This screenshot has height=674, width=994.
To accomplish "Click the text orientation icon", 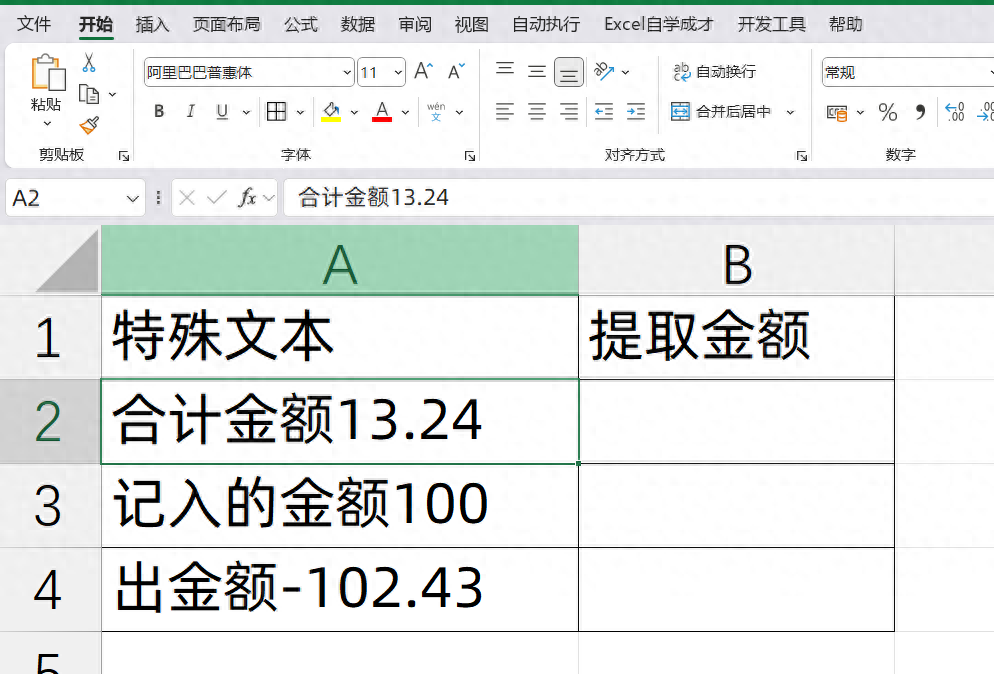I will tap(604, 71).
